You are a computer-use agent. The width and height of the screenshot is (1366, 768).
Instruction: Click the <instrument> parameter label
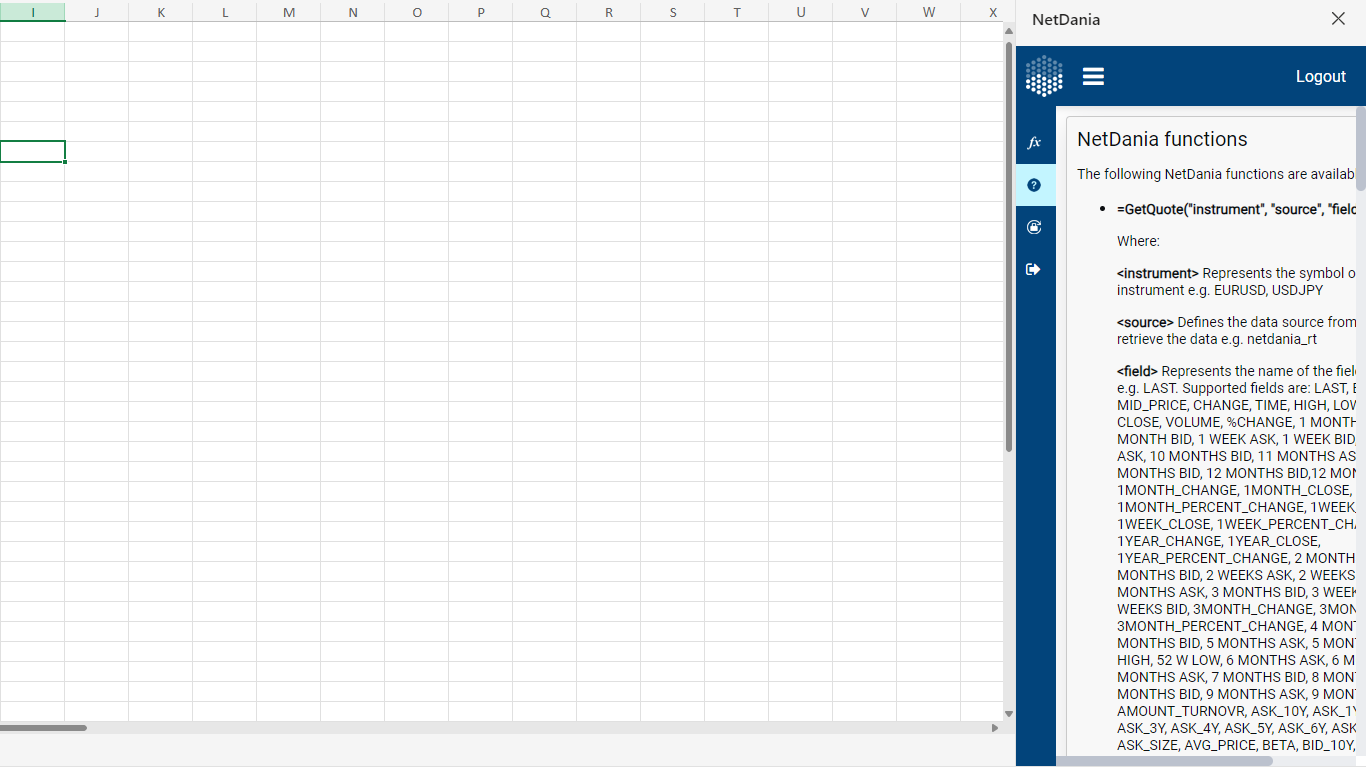(x=1158, y=273)
